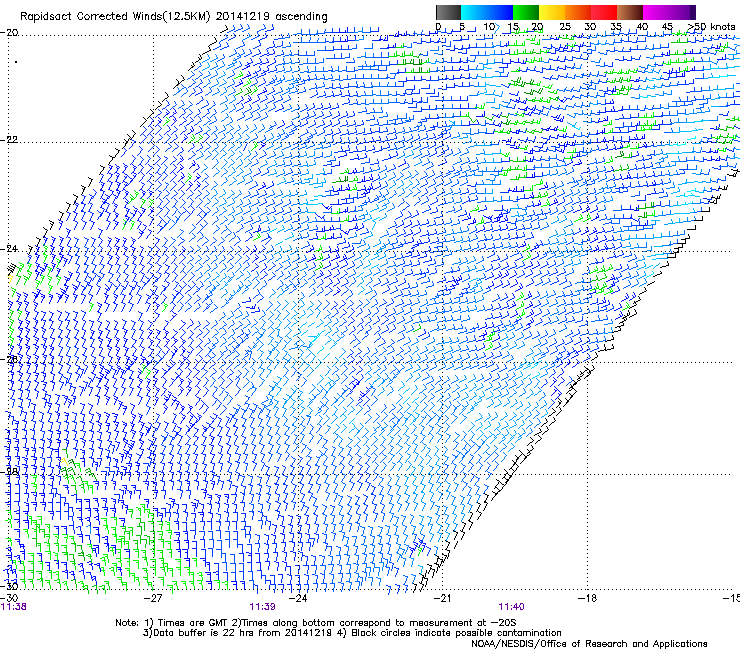Click the note 'Black circles indicate possible contamination'

(456, 633)
